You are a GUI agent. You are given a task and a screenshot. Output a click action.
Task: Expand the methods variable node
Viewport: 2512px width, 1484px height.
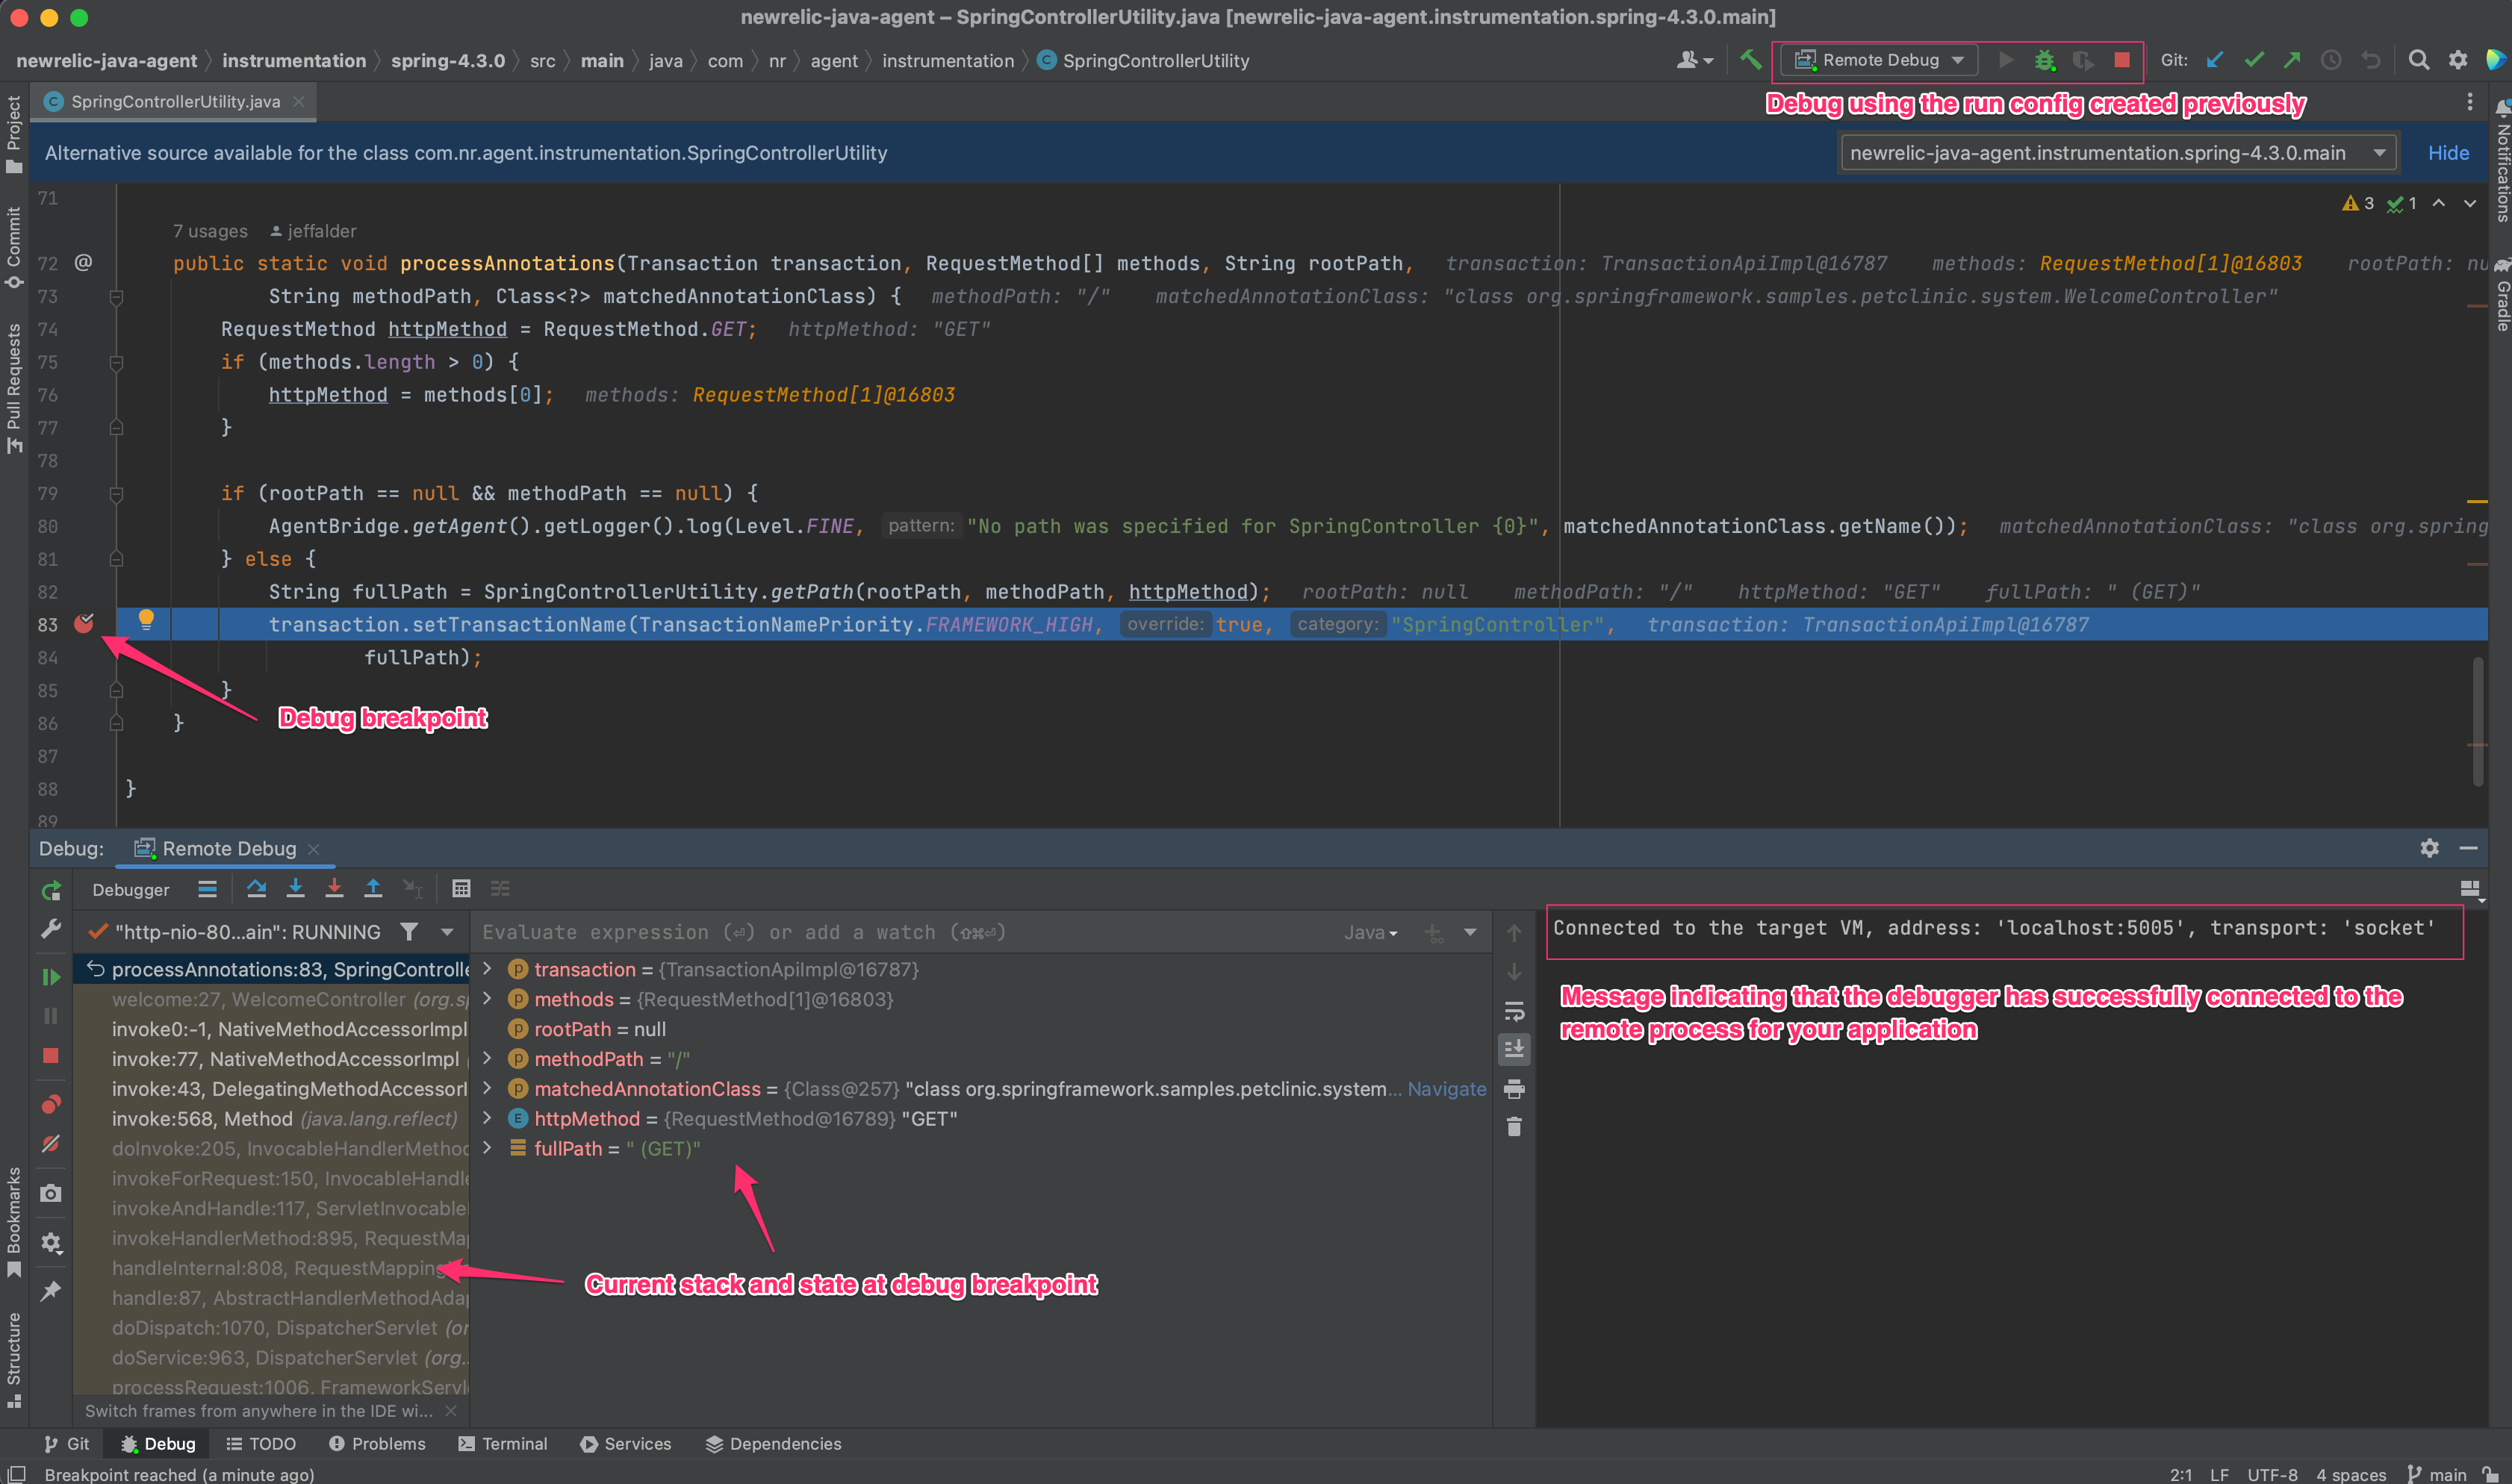(487, 998)
